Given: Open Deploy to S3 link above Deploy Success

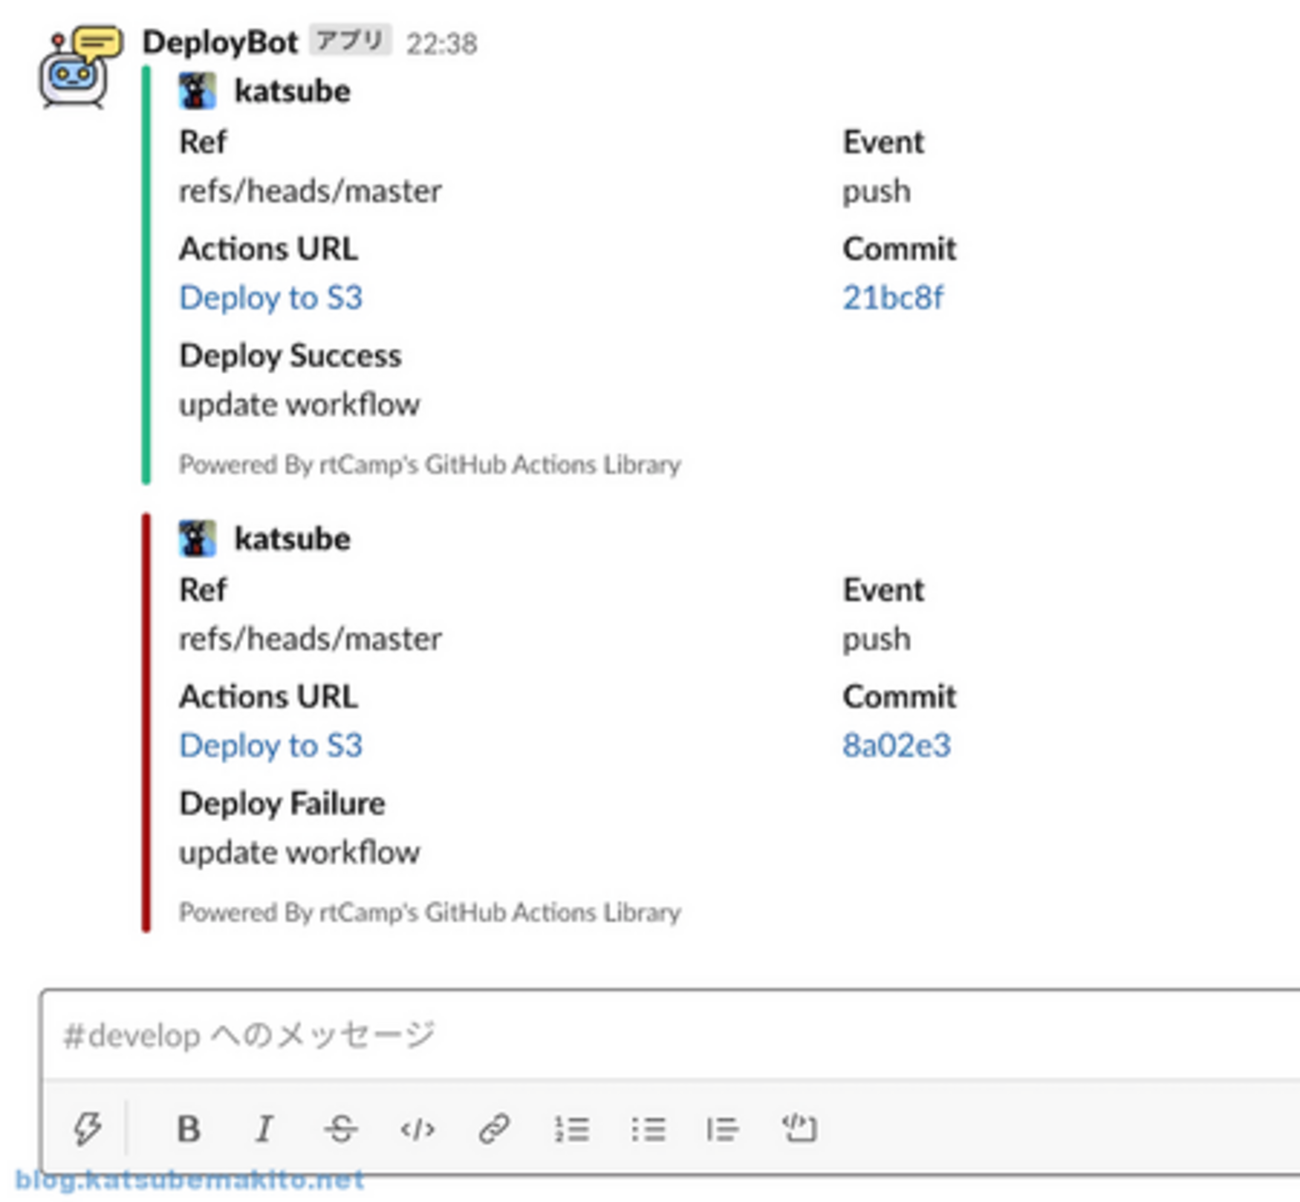Looking at the screenshot, I should coord(271,298).
